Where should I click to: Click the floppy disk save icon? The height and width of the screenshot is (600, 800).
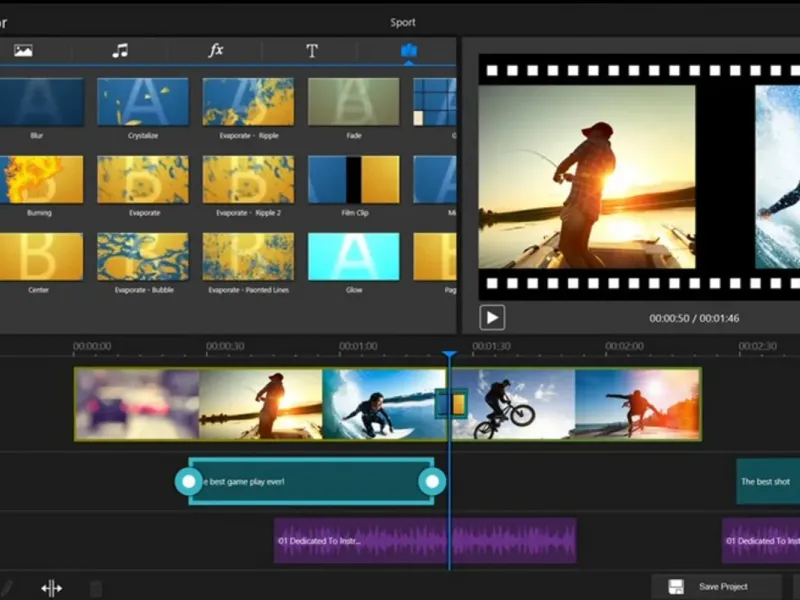pos(676,587)
